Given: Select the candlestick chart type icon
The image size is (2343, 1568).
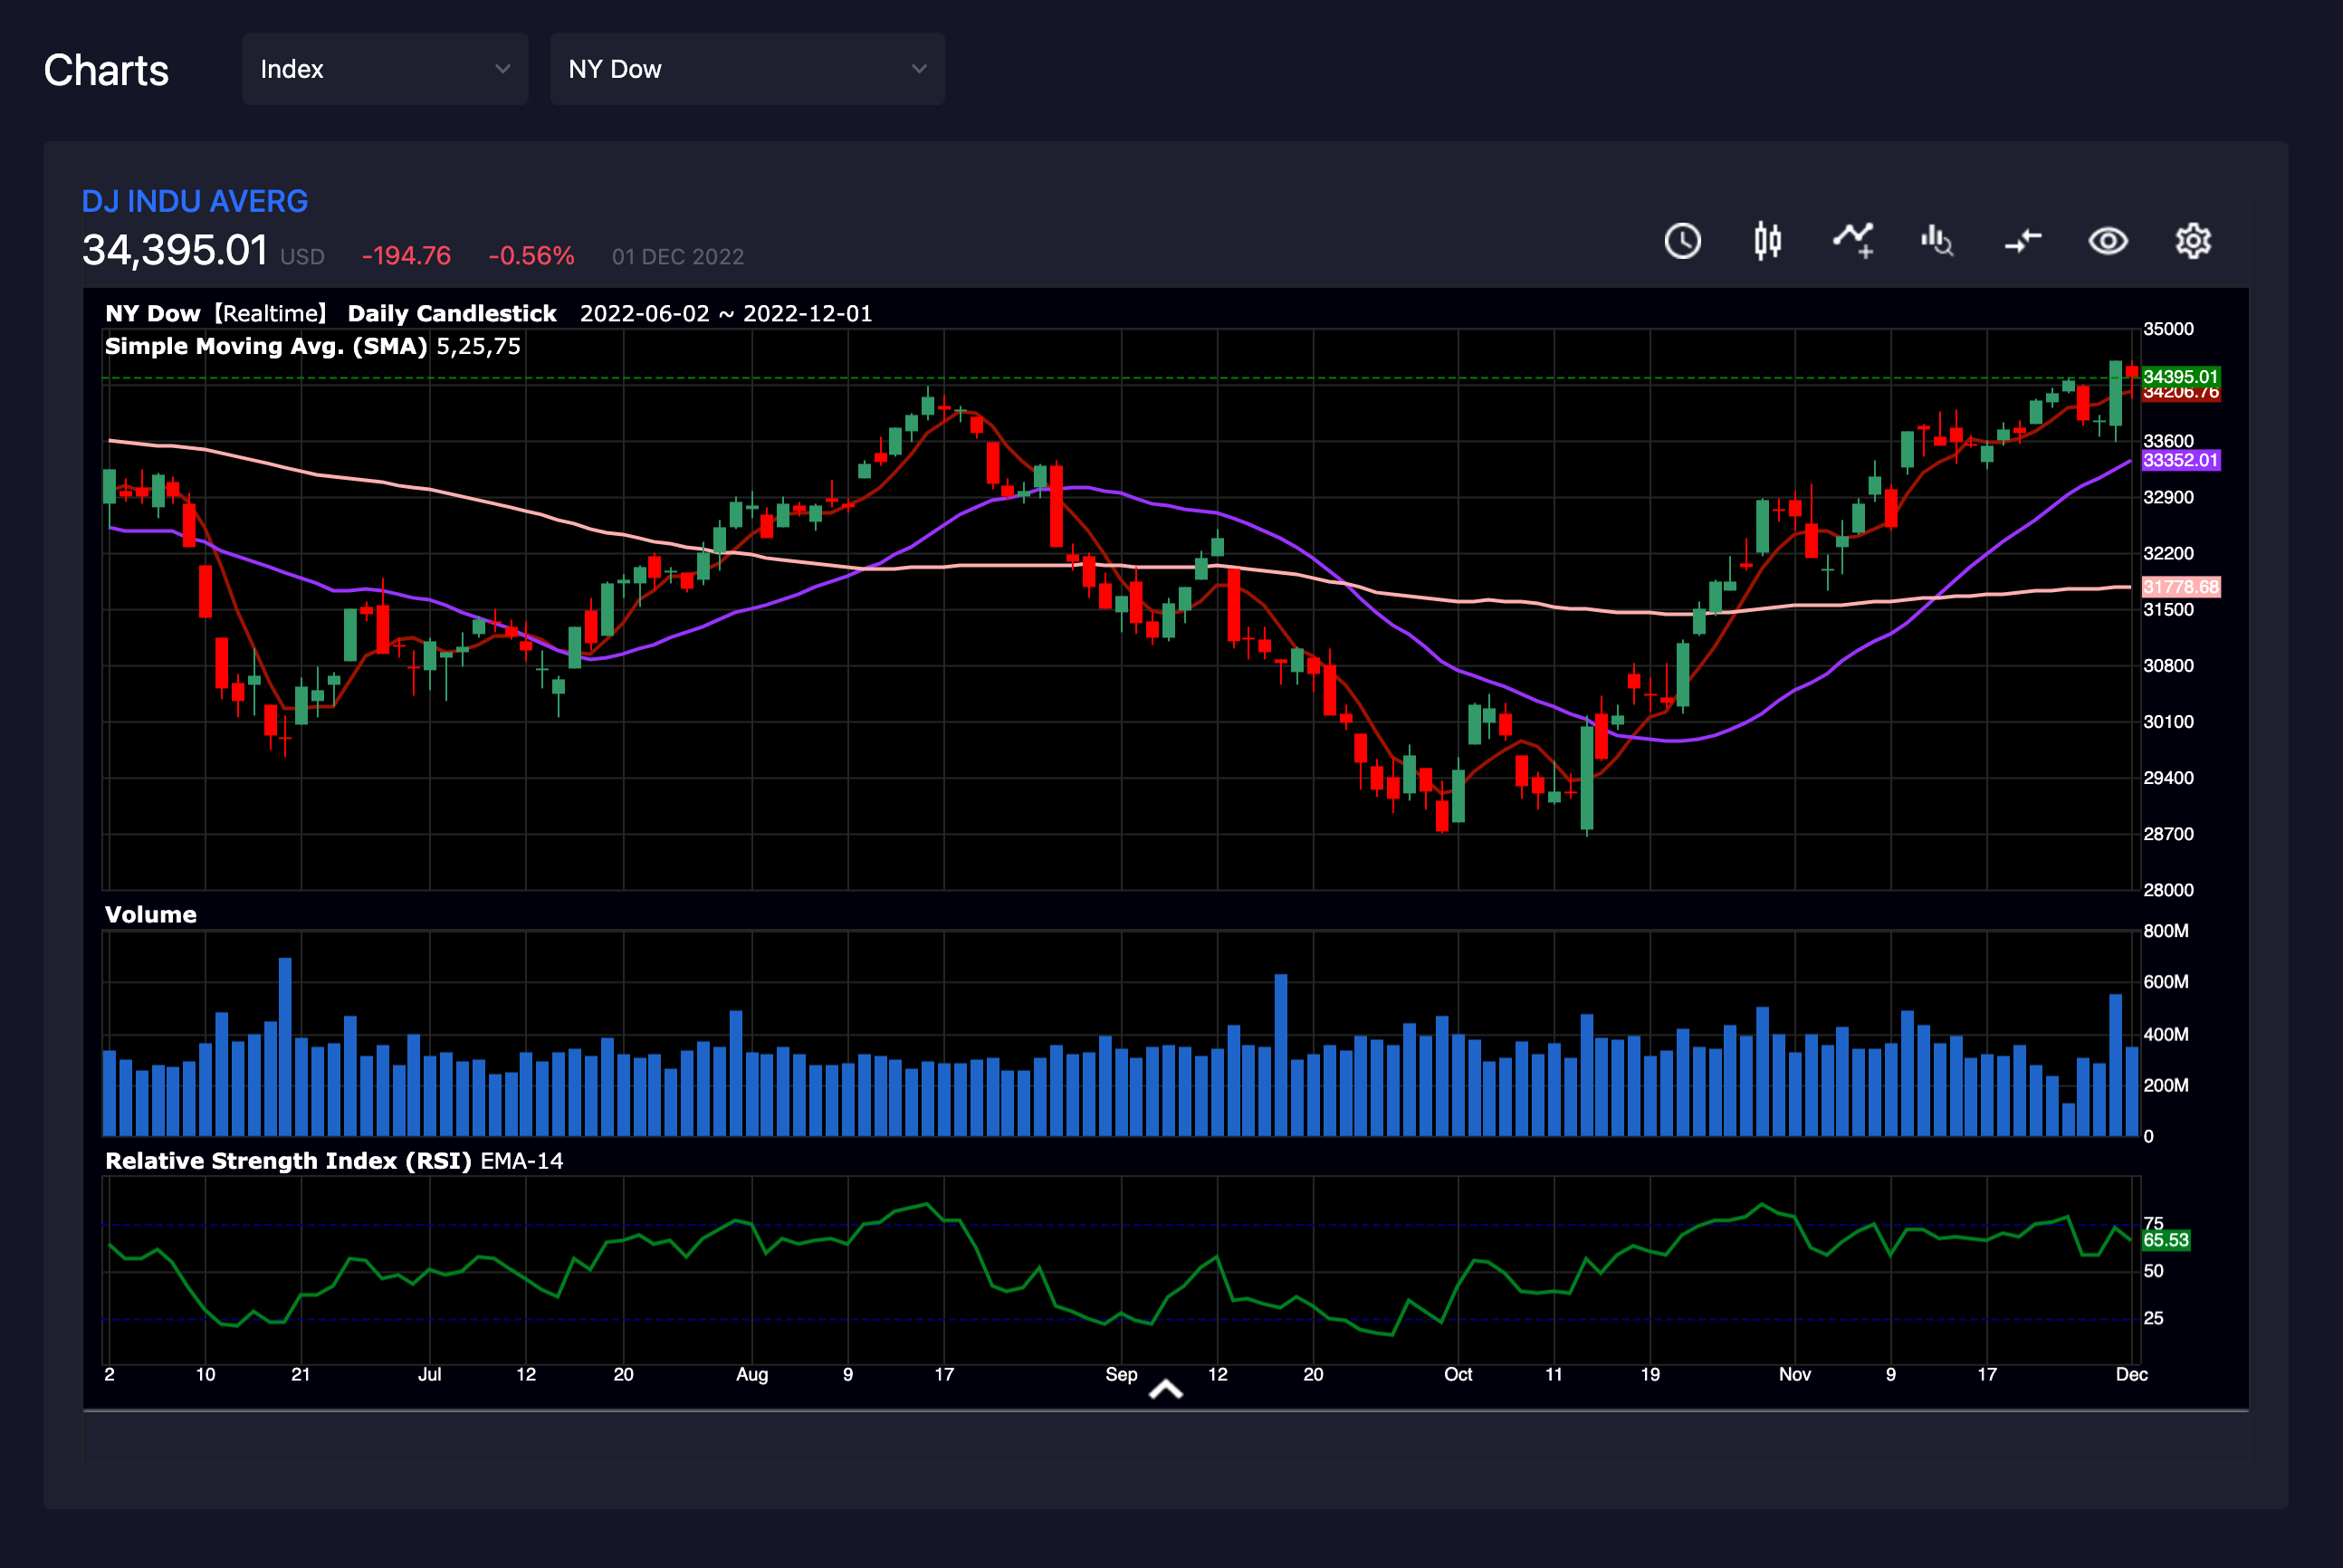Looking at the screenshot, I should [1767, 241].
